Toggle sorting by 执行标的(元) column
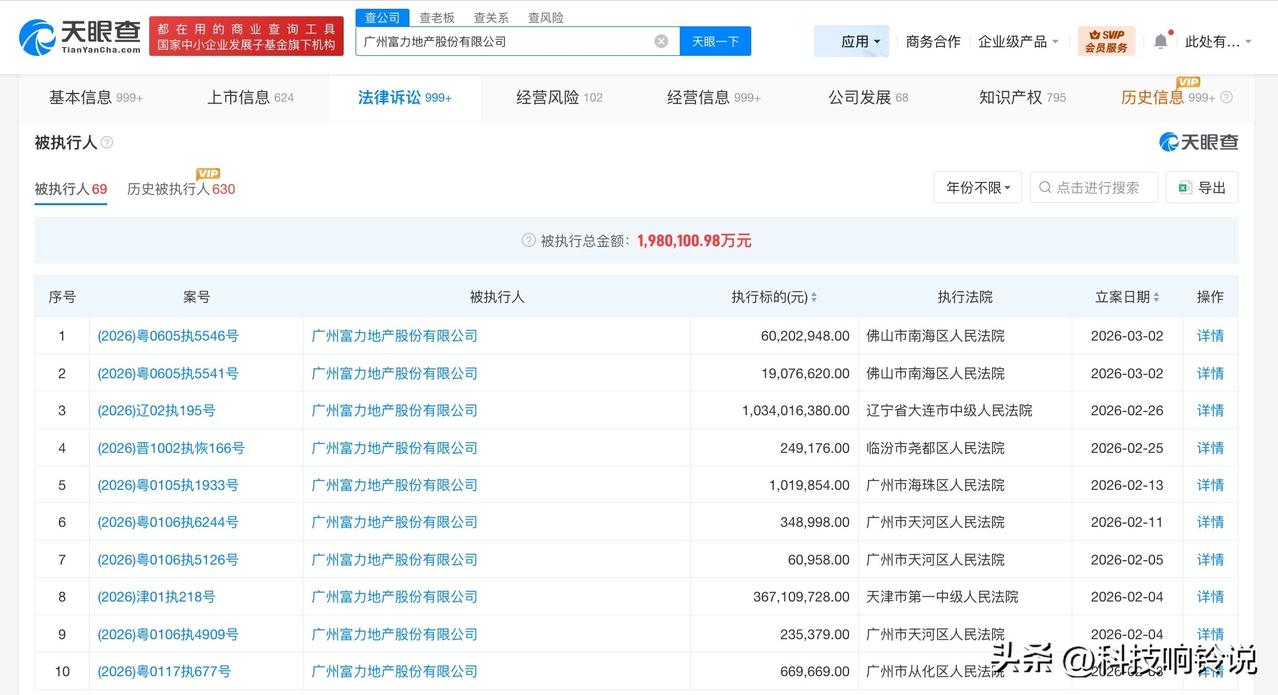Image resolution: width=1278 pixels, height=695 pixels. pos(814,296)
